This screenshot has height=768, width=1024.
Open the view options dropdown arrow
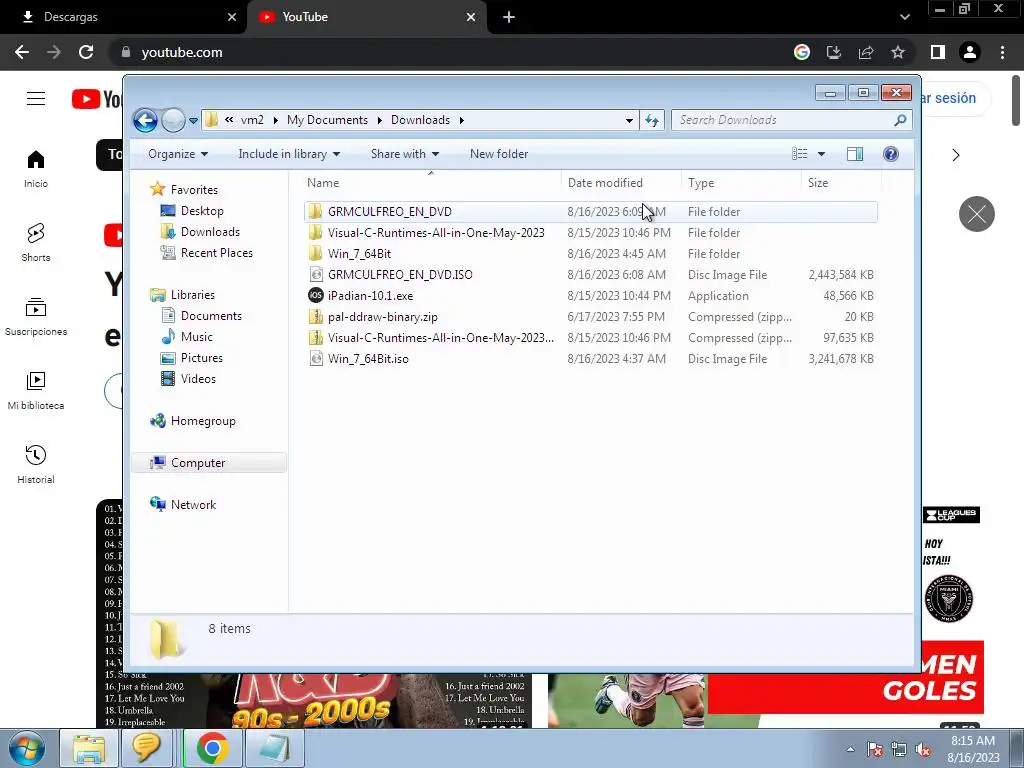point(822,154)
